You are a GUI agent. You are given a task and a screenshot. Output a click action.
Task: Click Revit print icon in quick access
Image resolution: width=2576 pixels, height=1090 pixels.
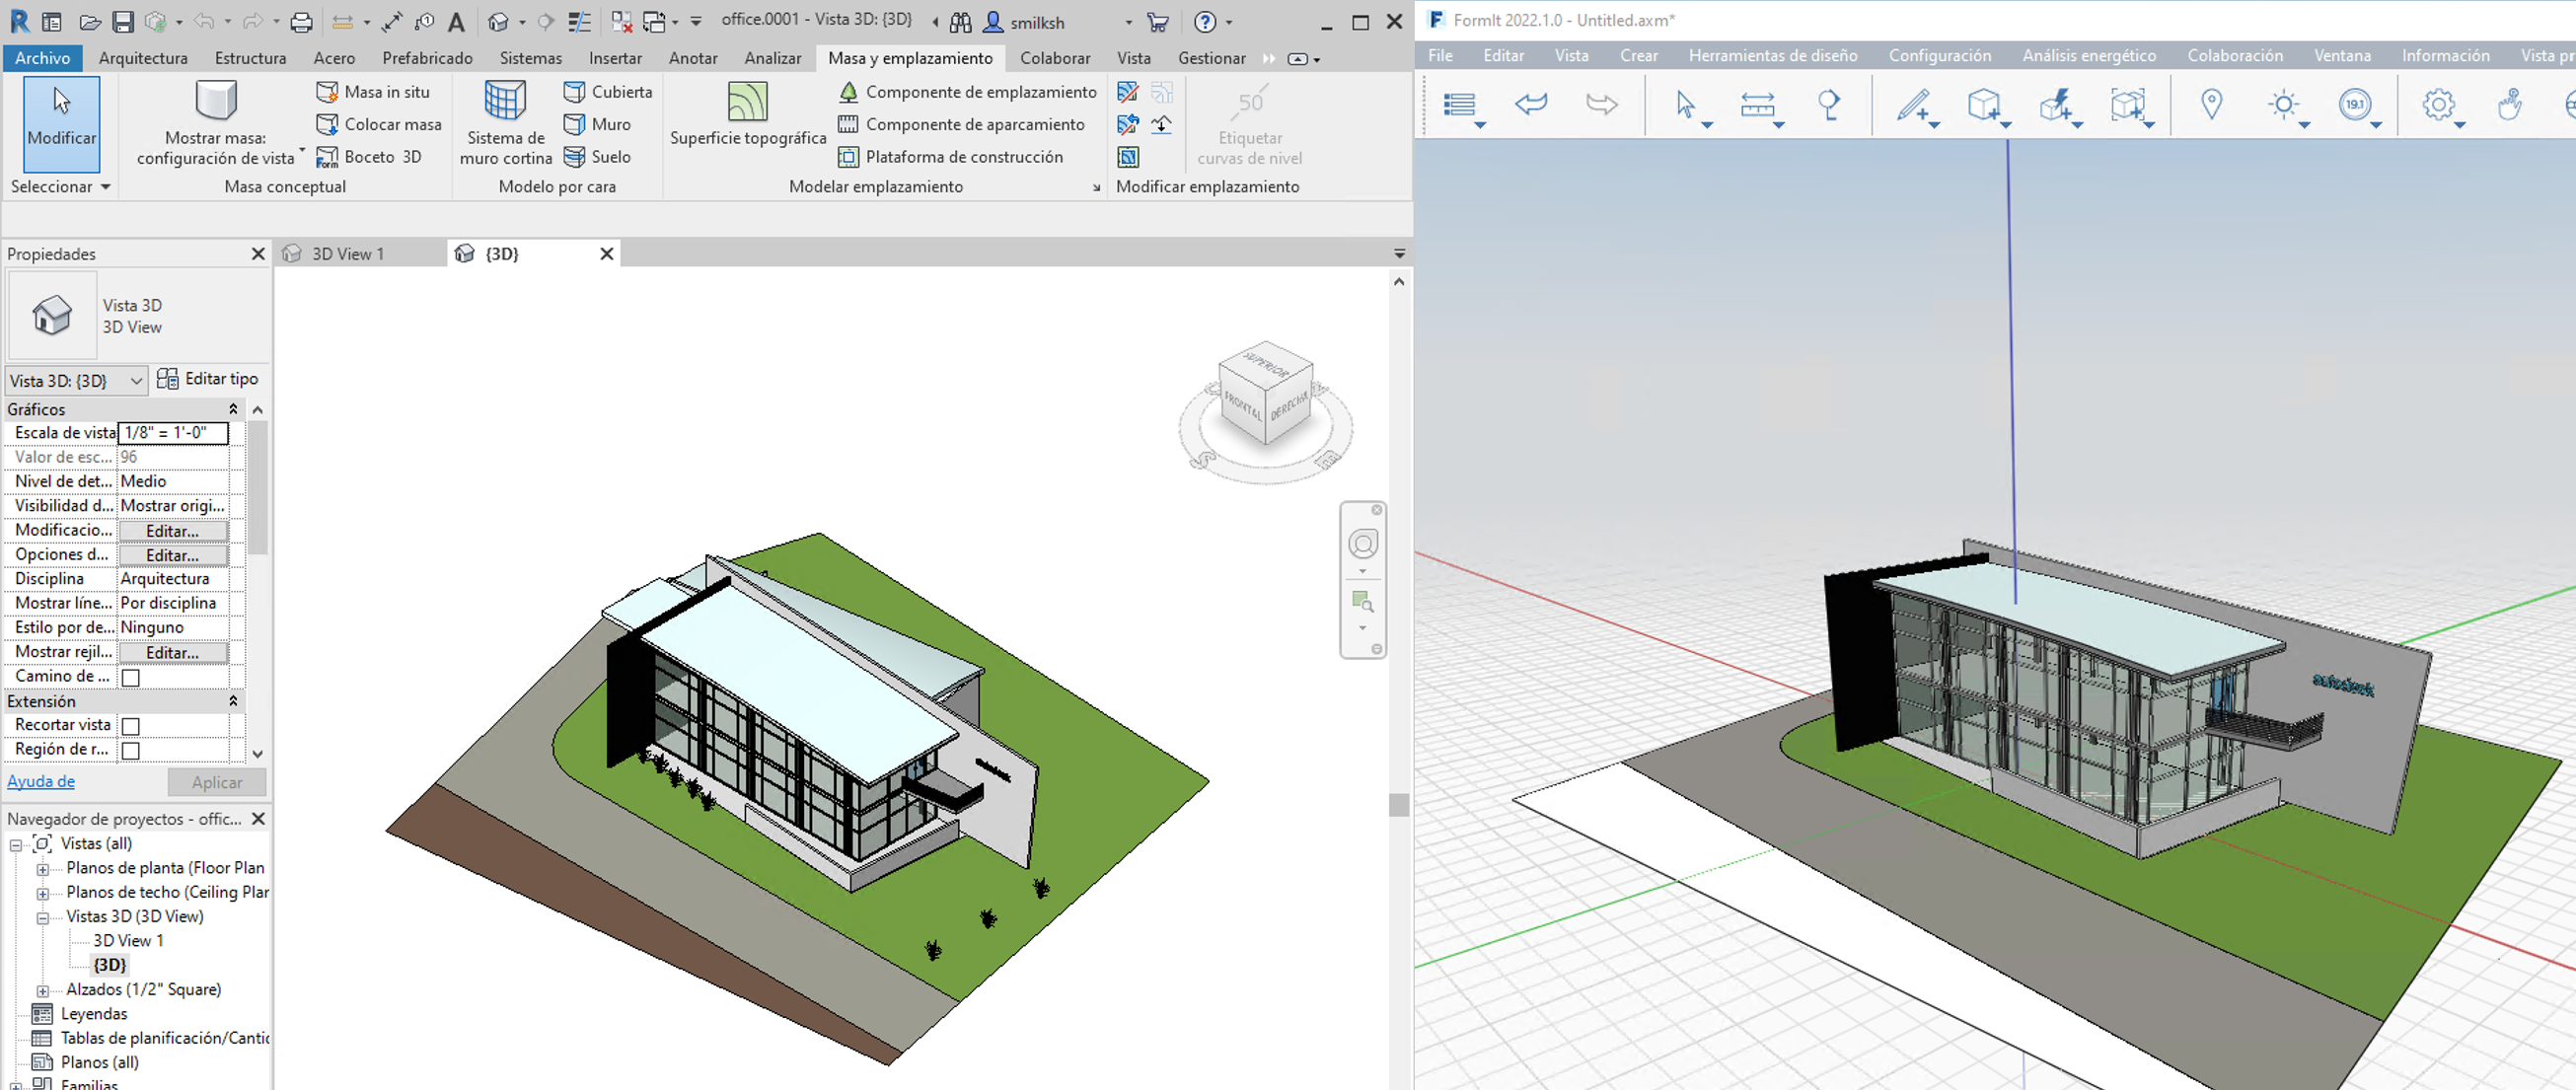pyautogui.click(x=301, y=22)
